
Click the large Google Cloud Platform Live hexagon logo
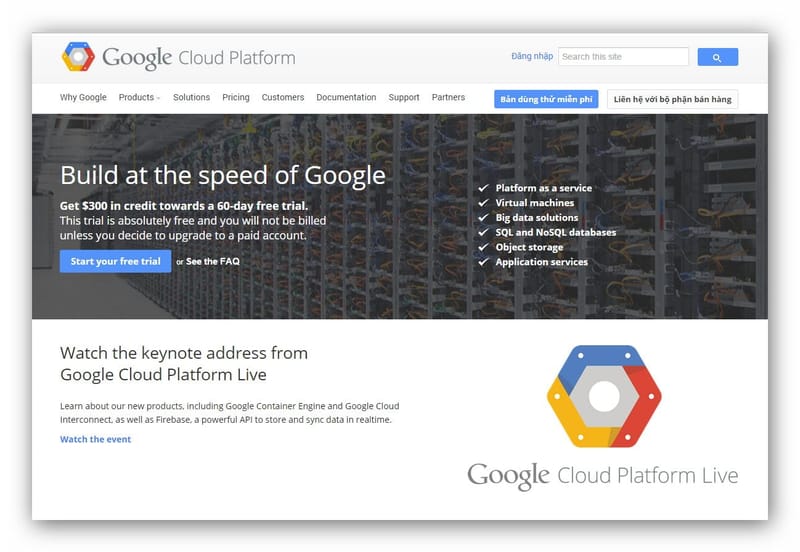click(604, 396)
